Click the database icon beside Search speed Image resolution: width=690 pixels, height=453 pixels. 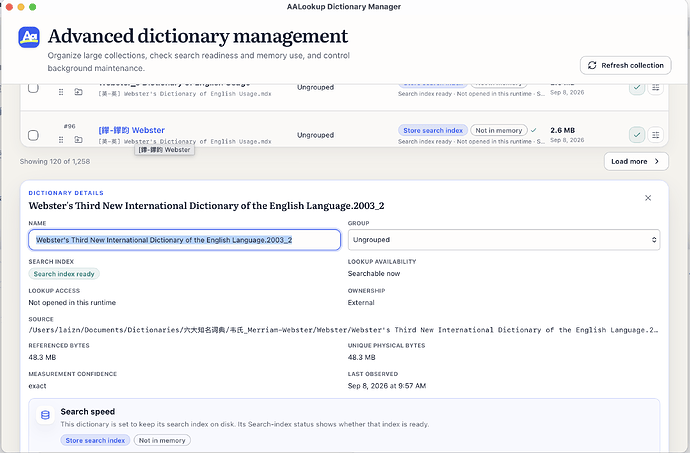tap(45, 415)
